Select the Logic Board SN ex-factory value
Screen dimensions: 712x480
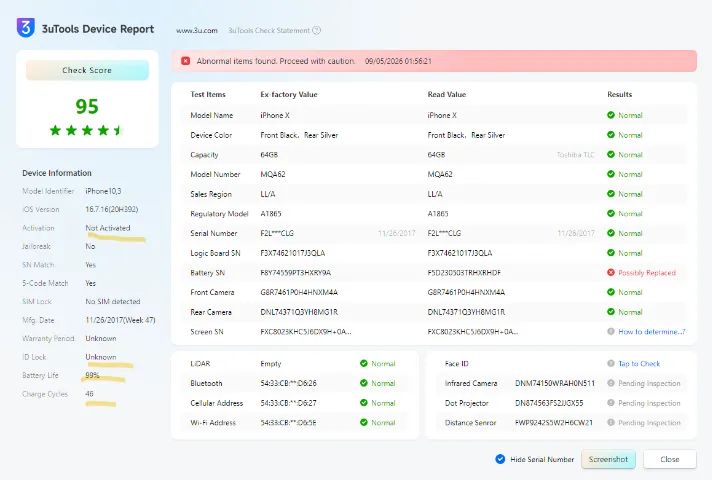pyautogui.click(x=292, y=253)
